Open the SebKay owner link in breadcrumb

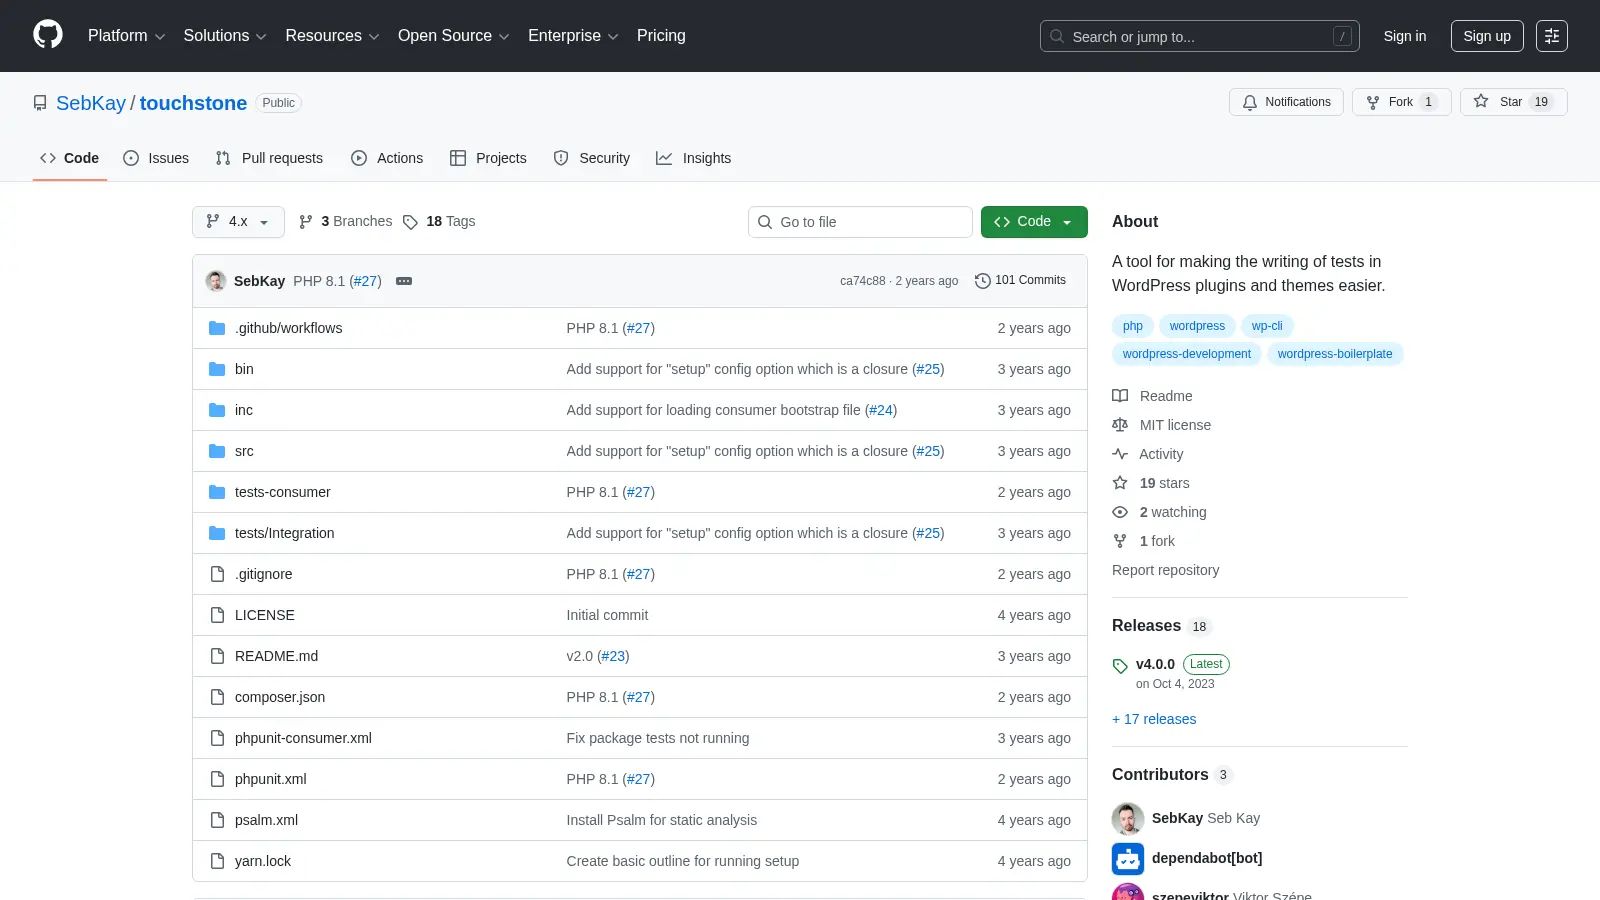91,103
